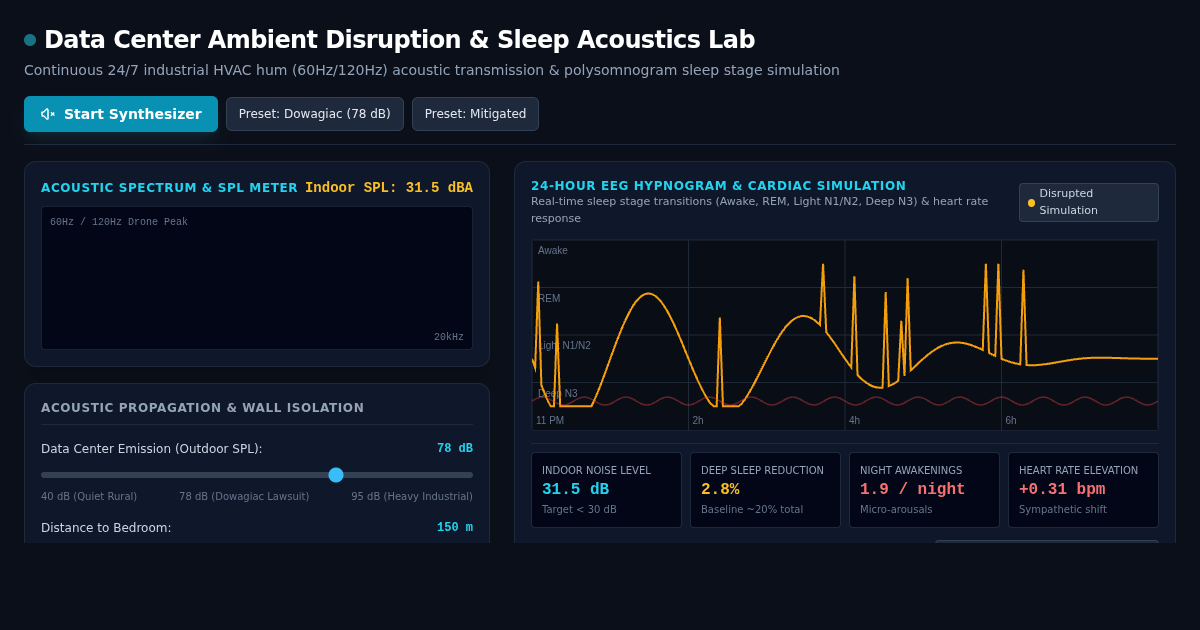
Task: Click the hypnogram sleep stage chart
Action: tap(845, 335)
